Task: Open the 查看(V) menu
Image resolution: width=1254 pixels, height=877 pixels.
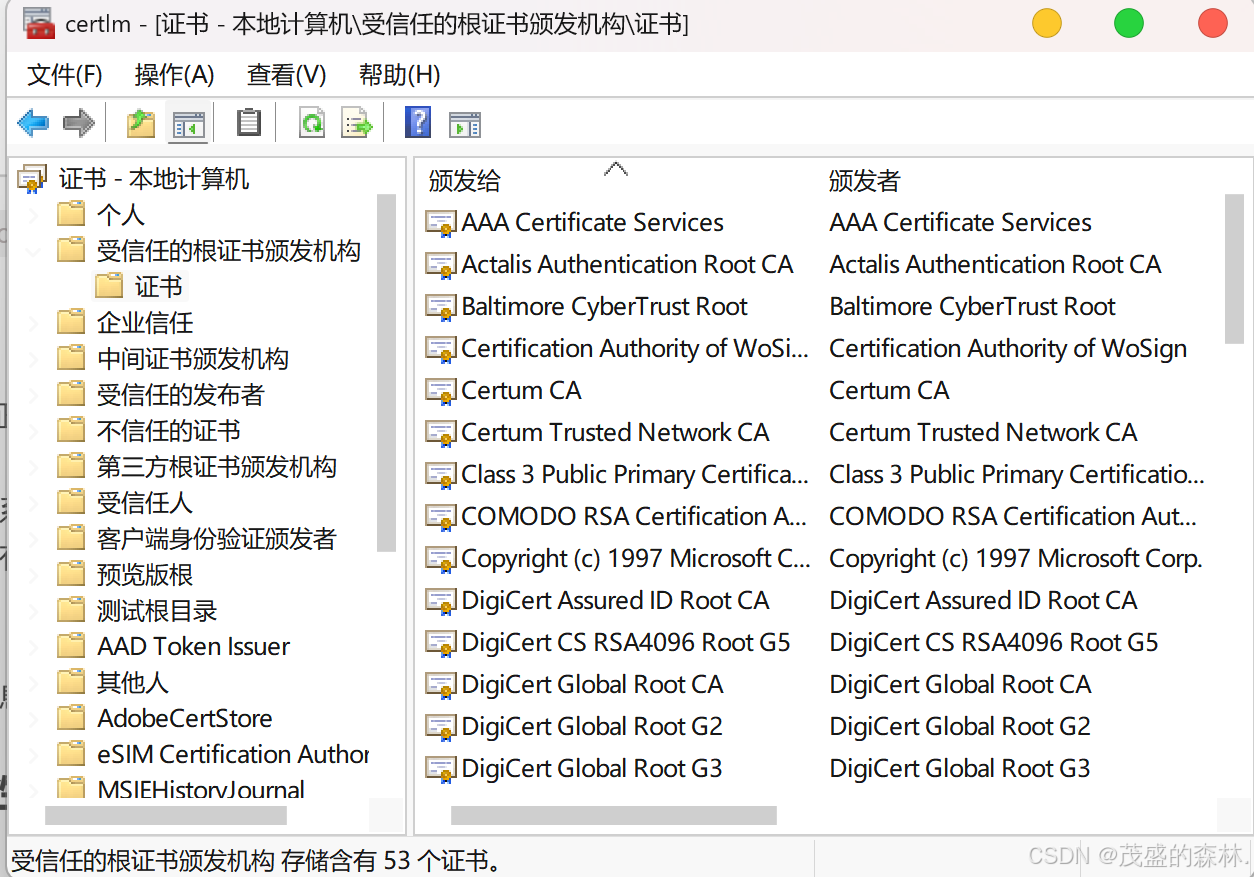Action: pos(286,75)
